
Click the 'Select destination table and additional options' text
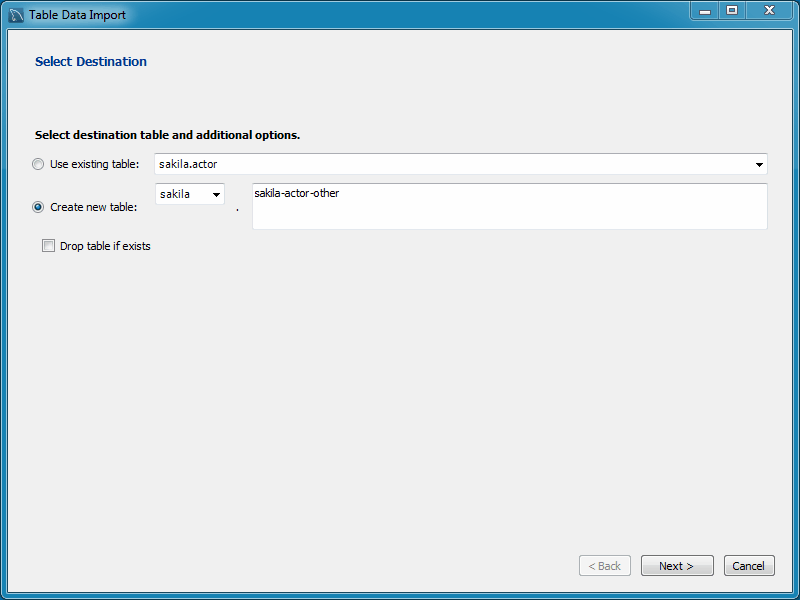coord(167,135)
